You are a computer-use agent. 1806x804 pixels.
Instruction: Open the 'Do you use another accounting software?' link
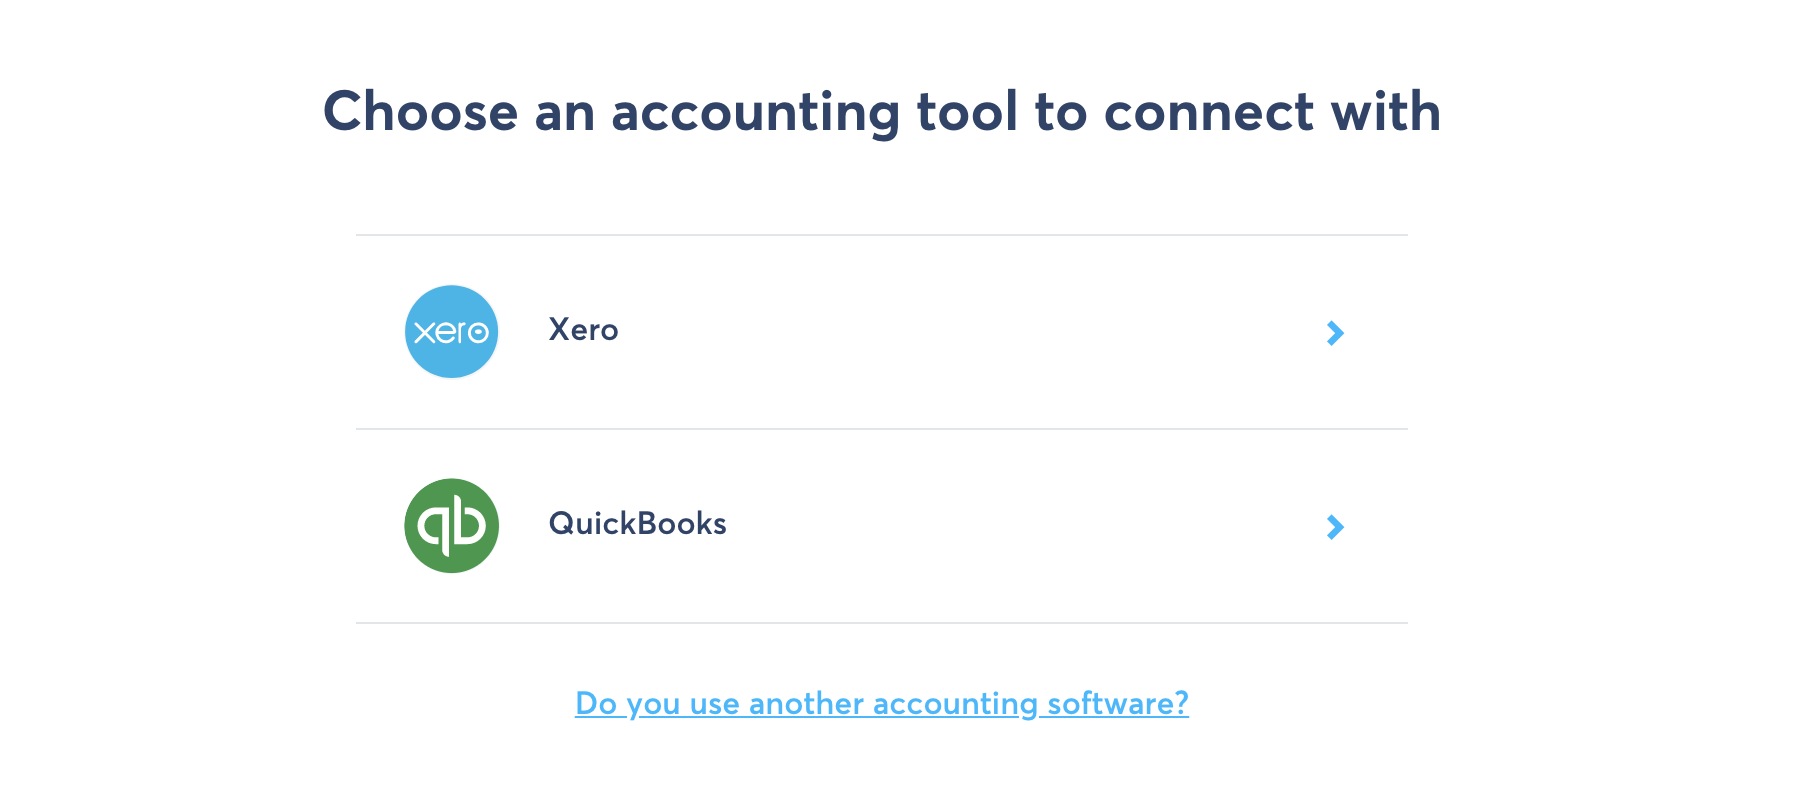[x=881, y=703]
